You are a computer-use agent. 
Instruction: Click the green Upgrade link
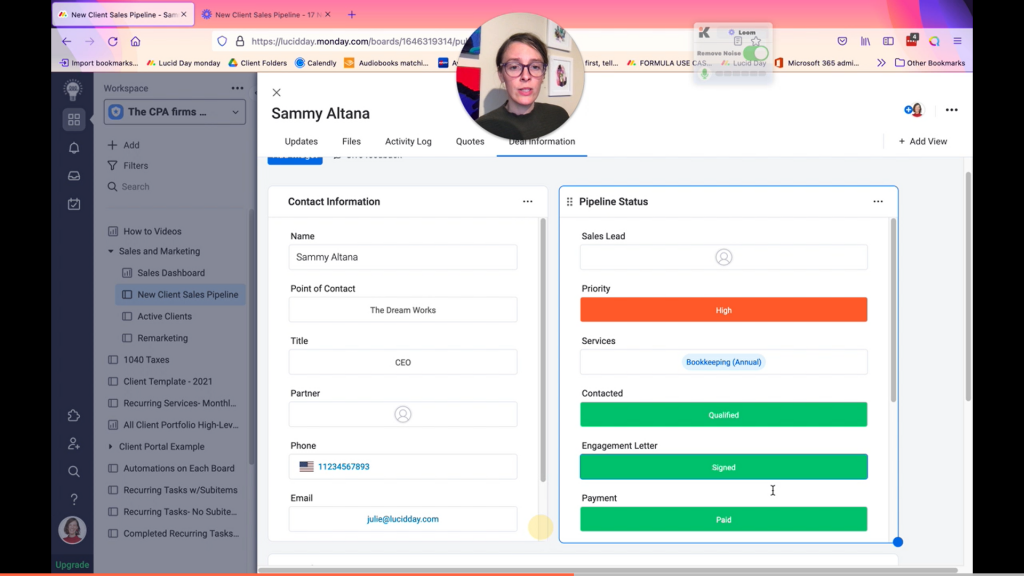point(72,565)
